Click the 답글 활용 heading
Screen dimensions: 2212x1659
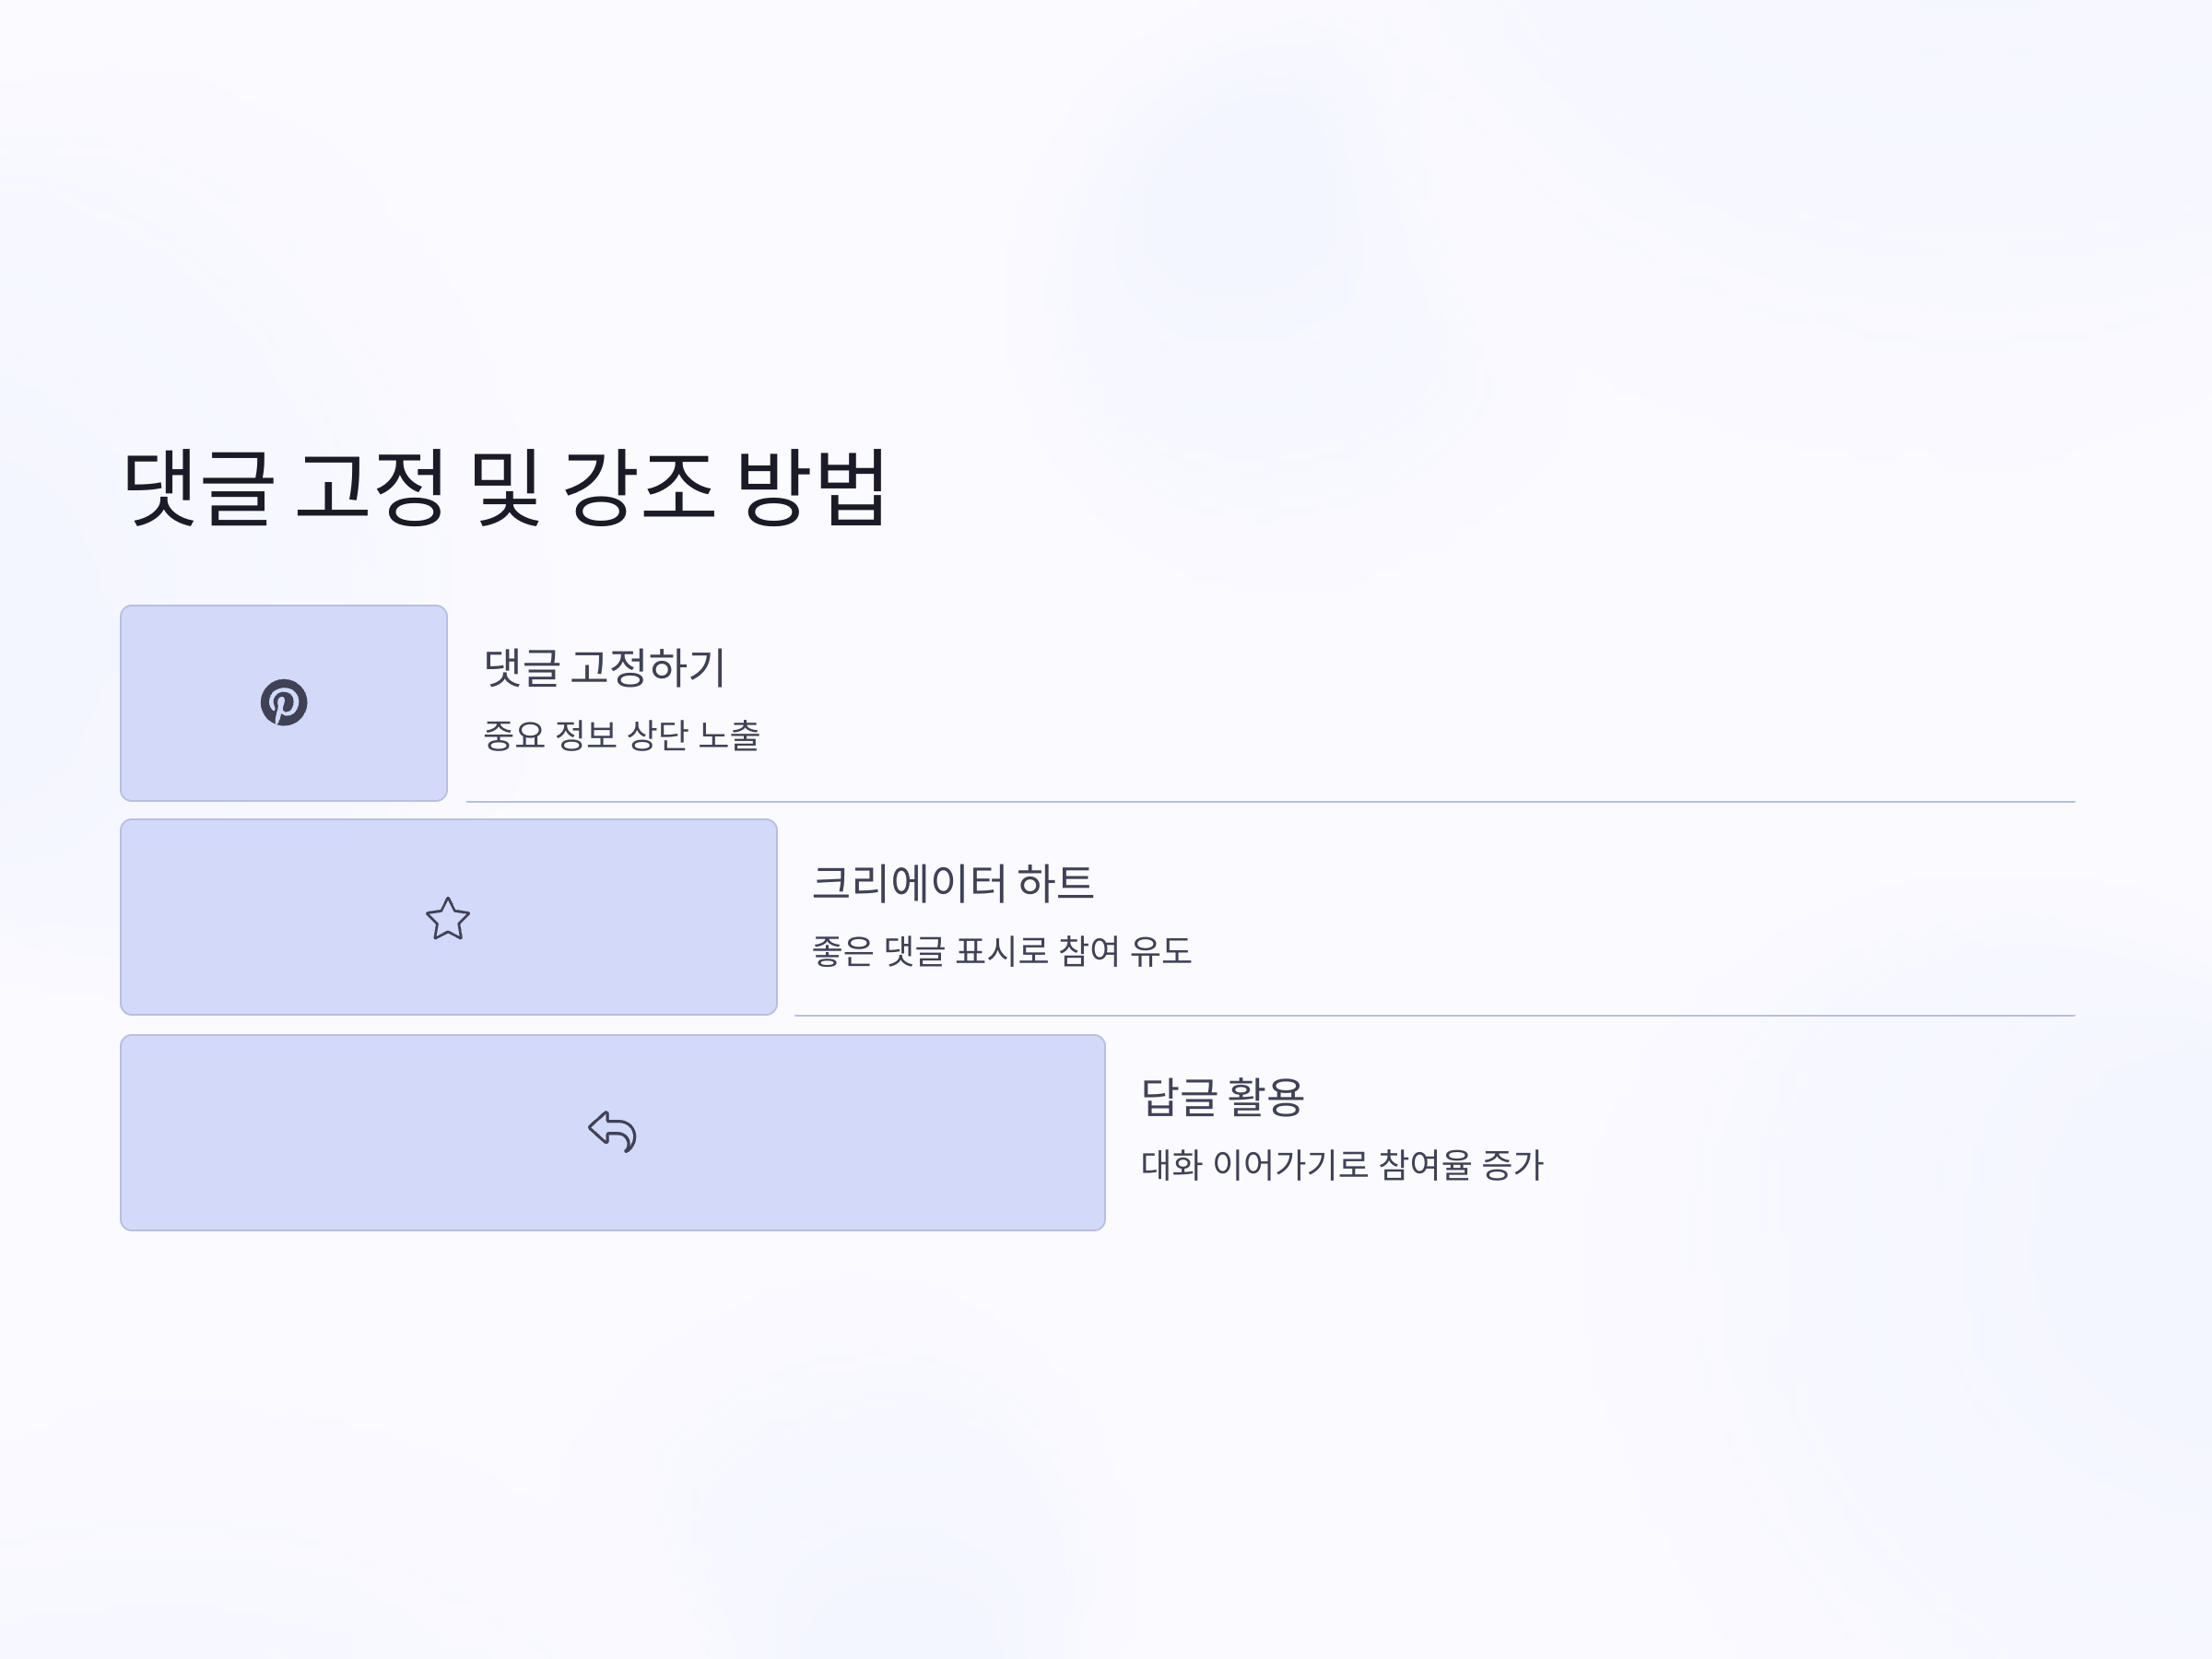[1222, 1097]
